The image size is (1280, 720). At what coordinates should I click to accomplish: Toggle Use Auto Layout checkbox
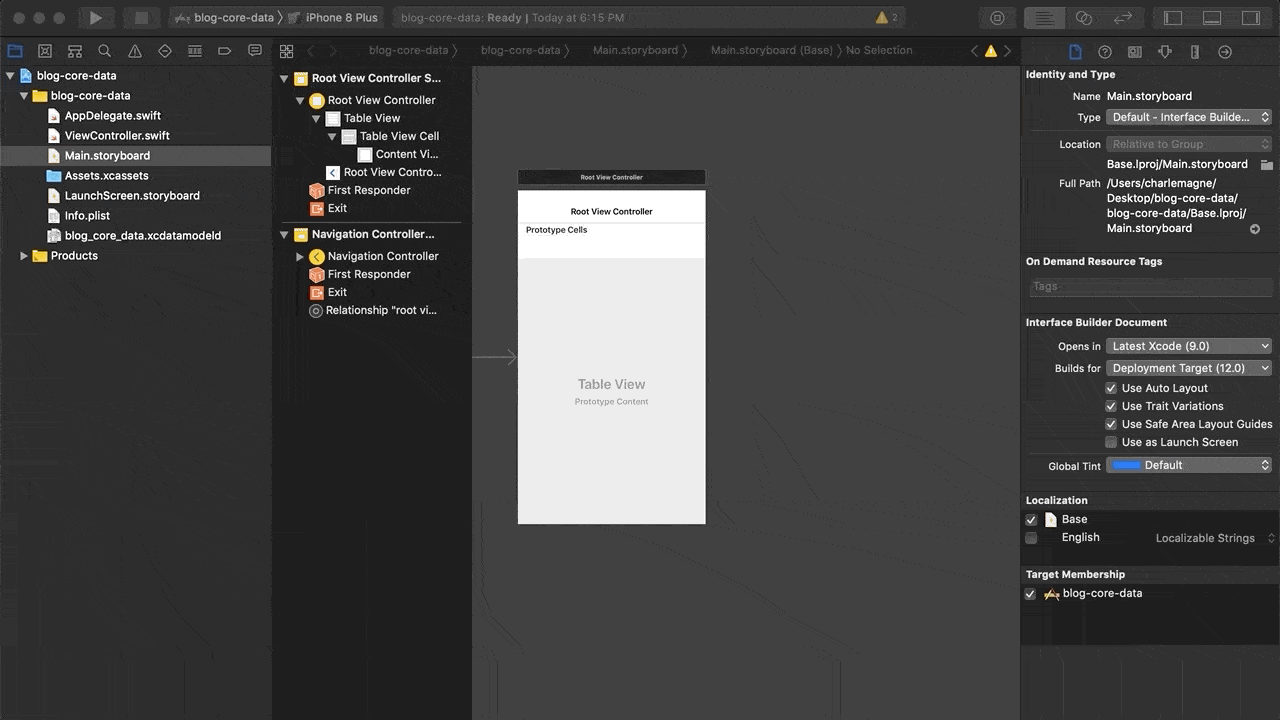point(1111,388)
